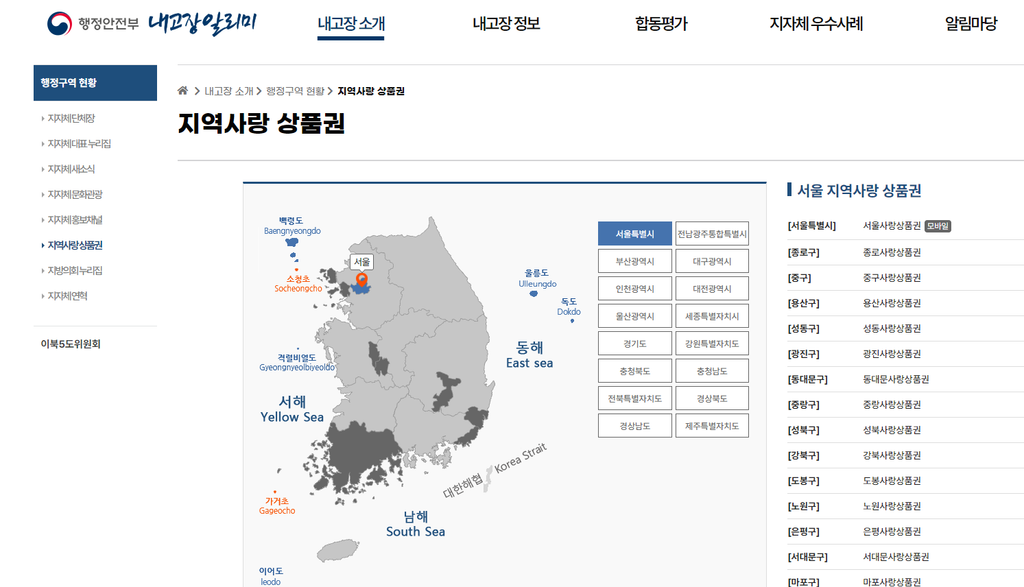Select the 경기도 region button
Image resolution: width=1024 pixels, height=587 pixels.
pos(635,343)
